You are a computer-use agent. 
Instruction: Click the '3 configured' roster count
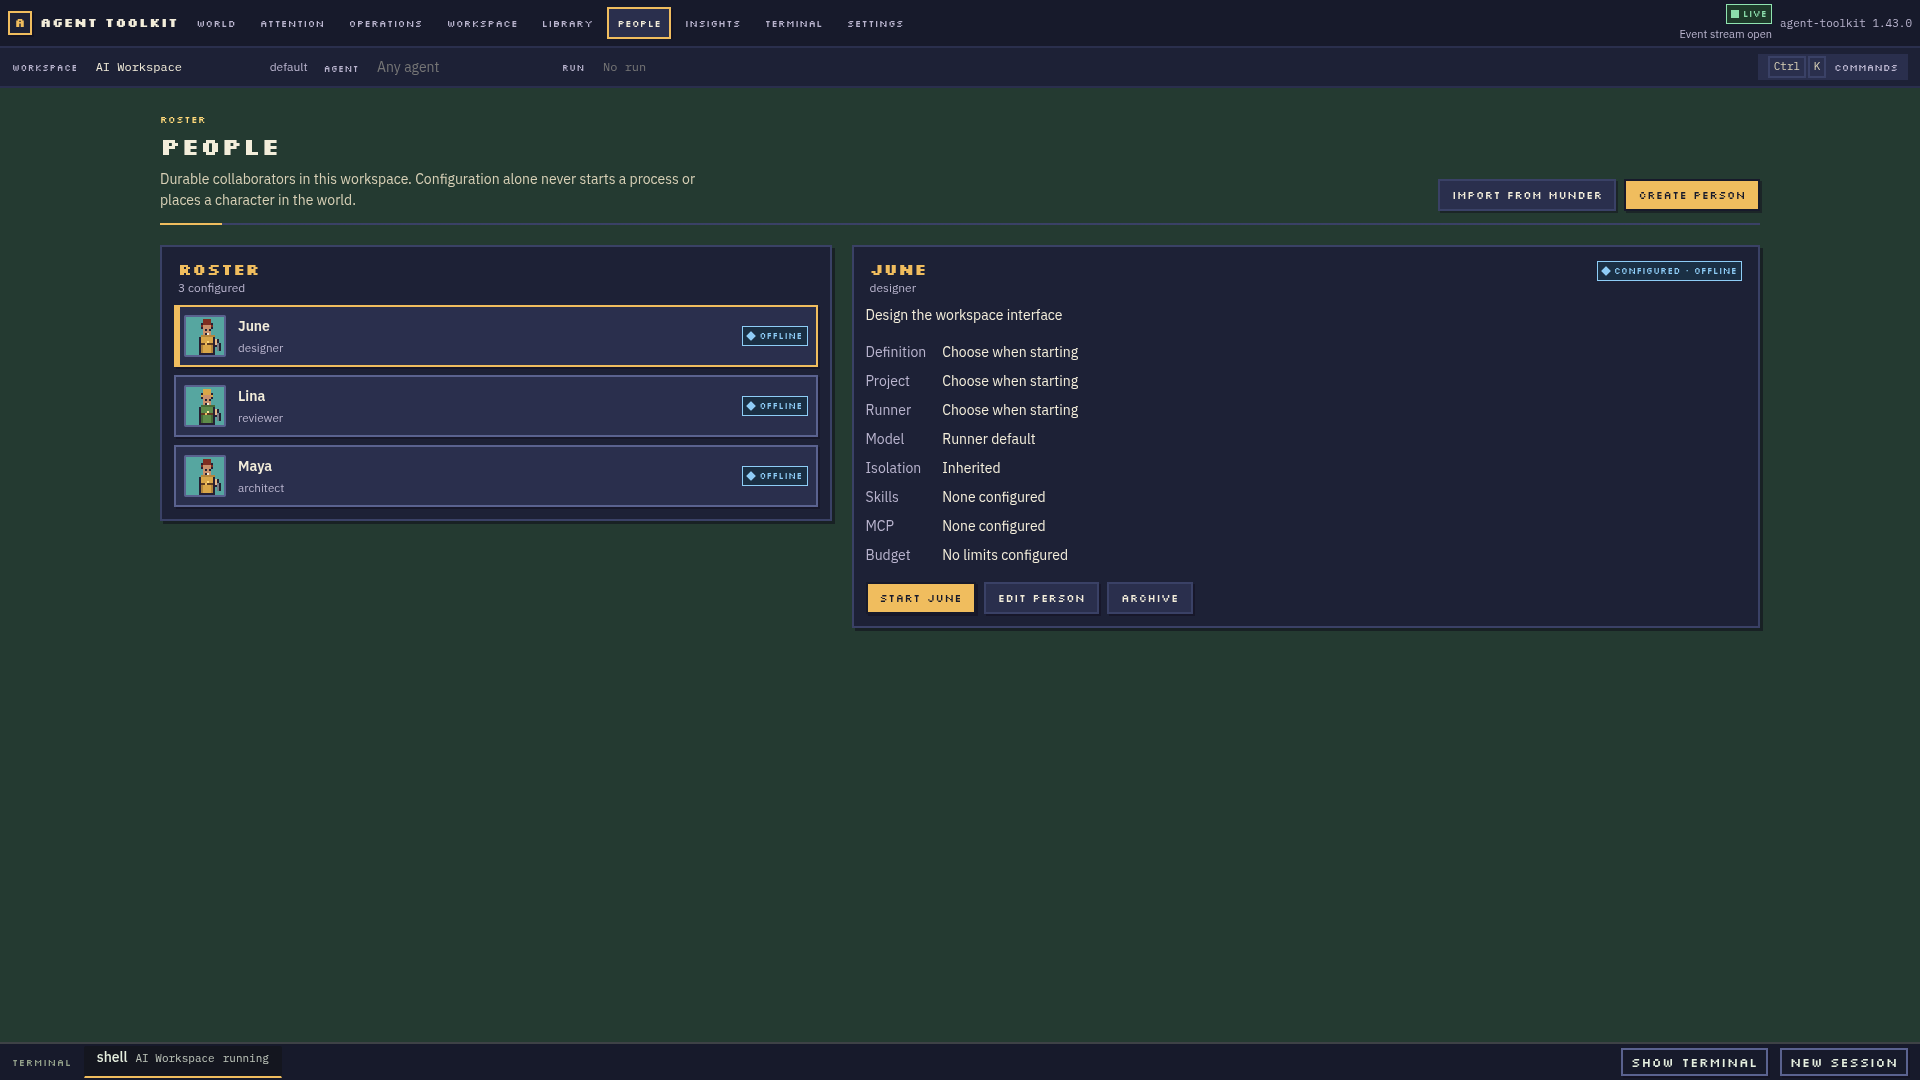click(212, 288)
